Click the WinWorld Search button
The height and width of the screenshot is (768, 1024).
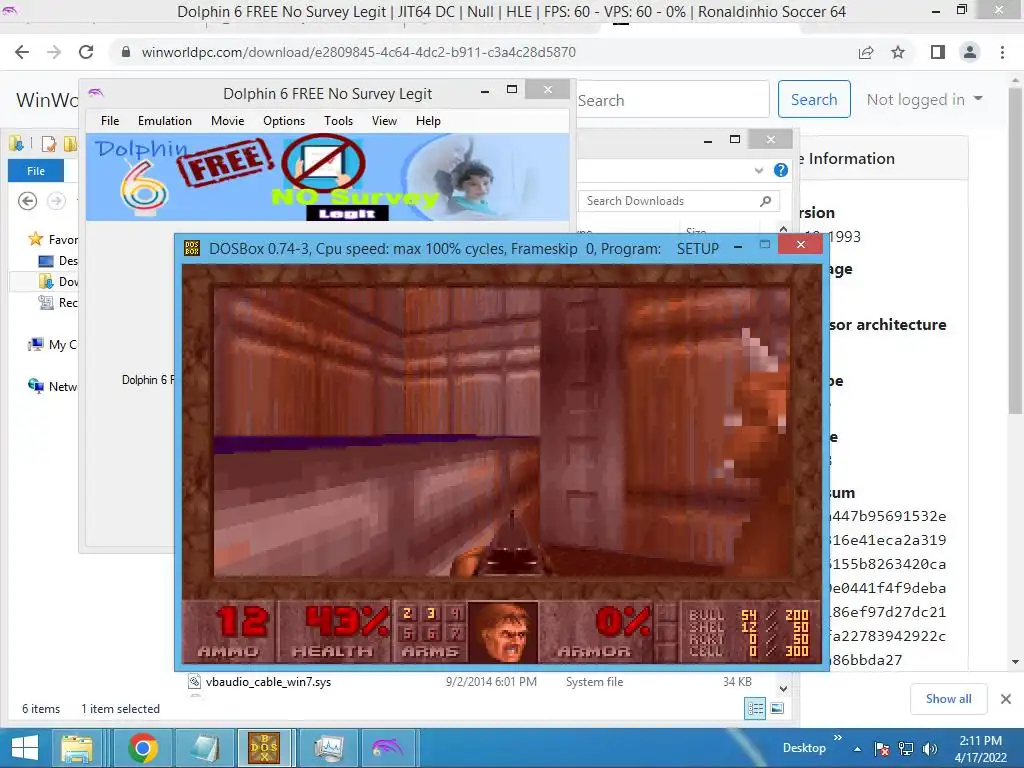tap(814, 99)
